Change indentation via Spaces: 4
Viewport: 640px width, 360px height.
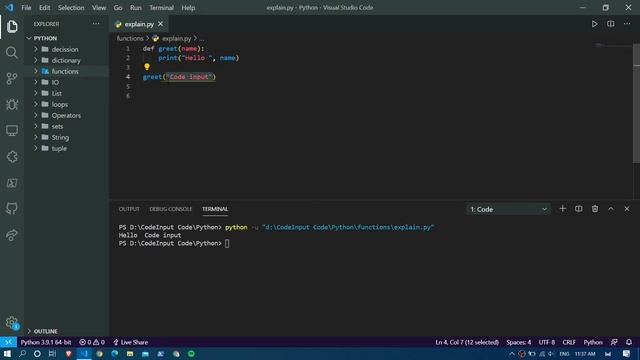point(519,342)
